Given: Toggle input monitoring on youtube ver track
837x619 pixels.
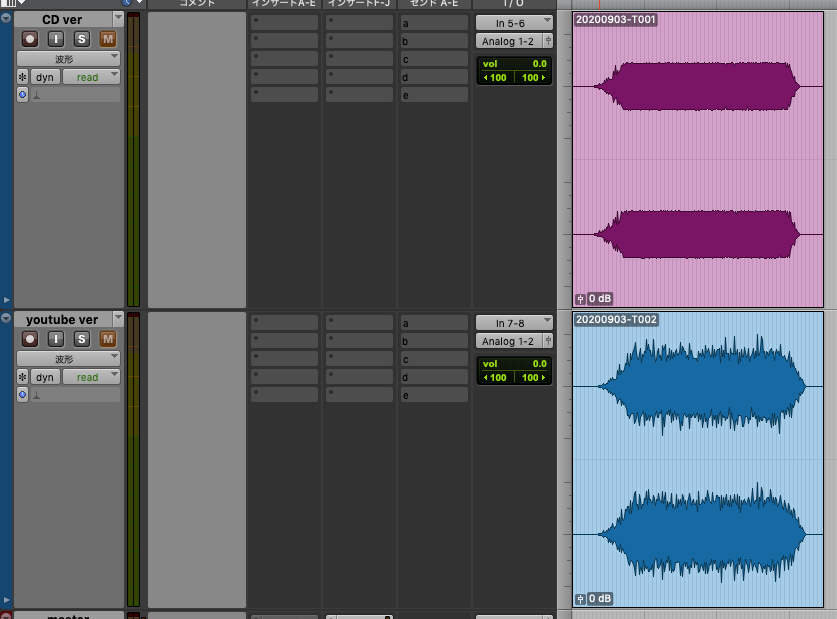Looking at the screenshot, I should pos(56,339).
